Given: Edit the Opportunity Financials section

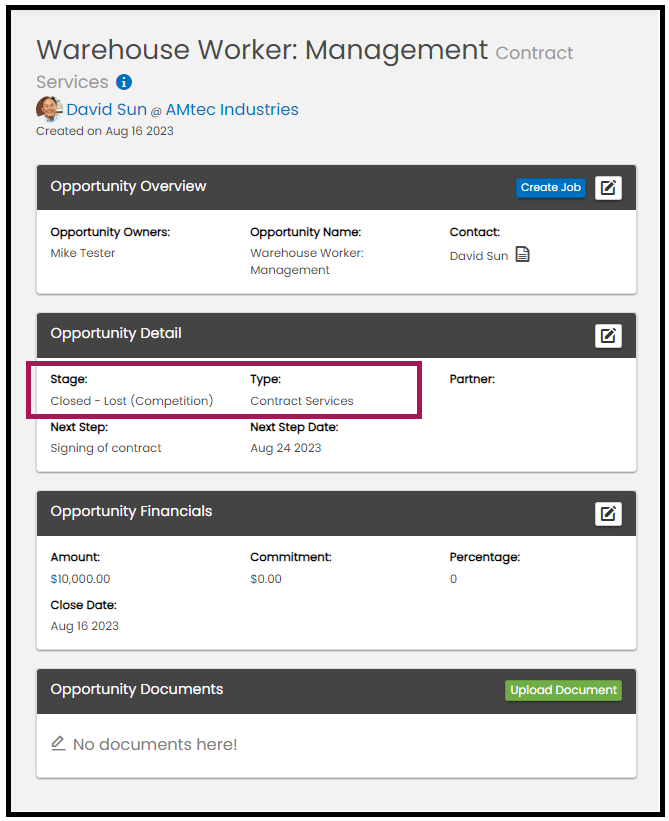Looking at the screenshot, I should click(608, 513).
